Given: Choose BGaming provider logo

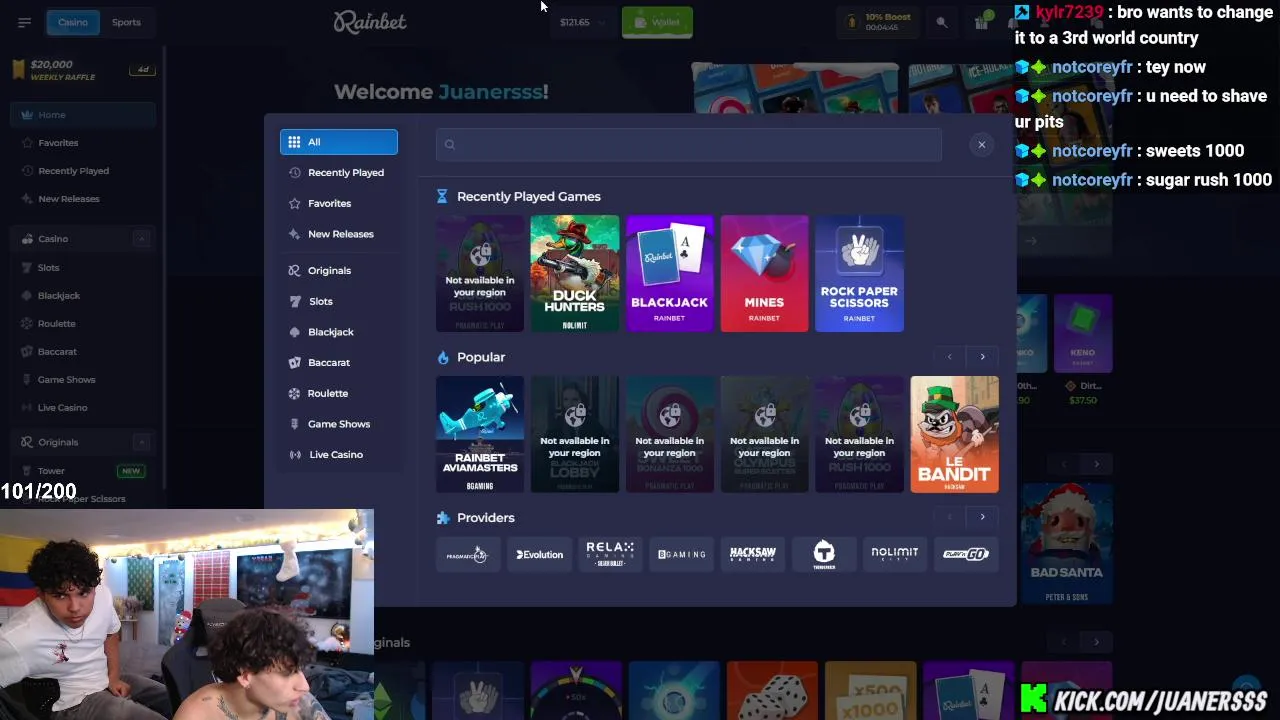Looking at the screenshot, I should click(x=682, y=554).
